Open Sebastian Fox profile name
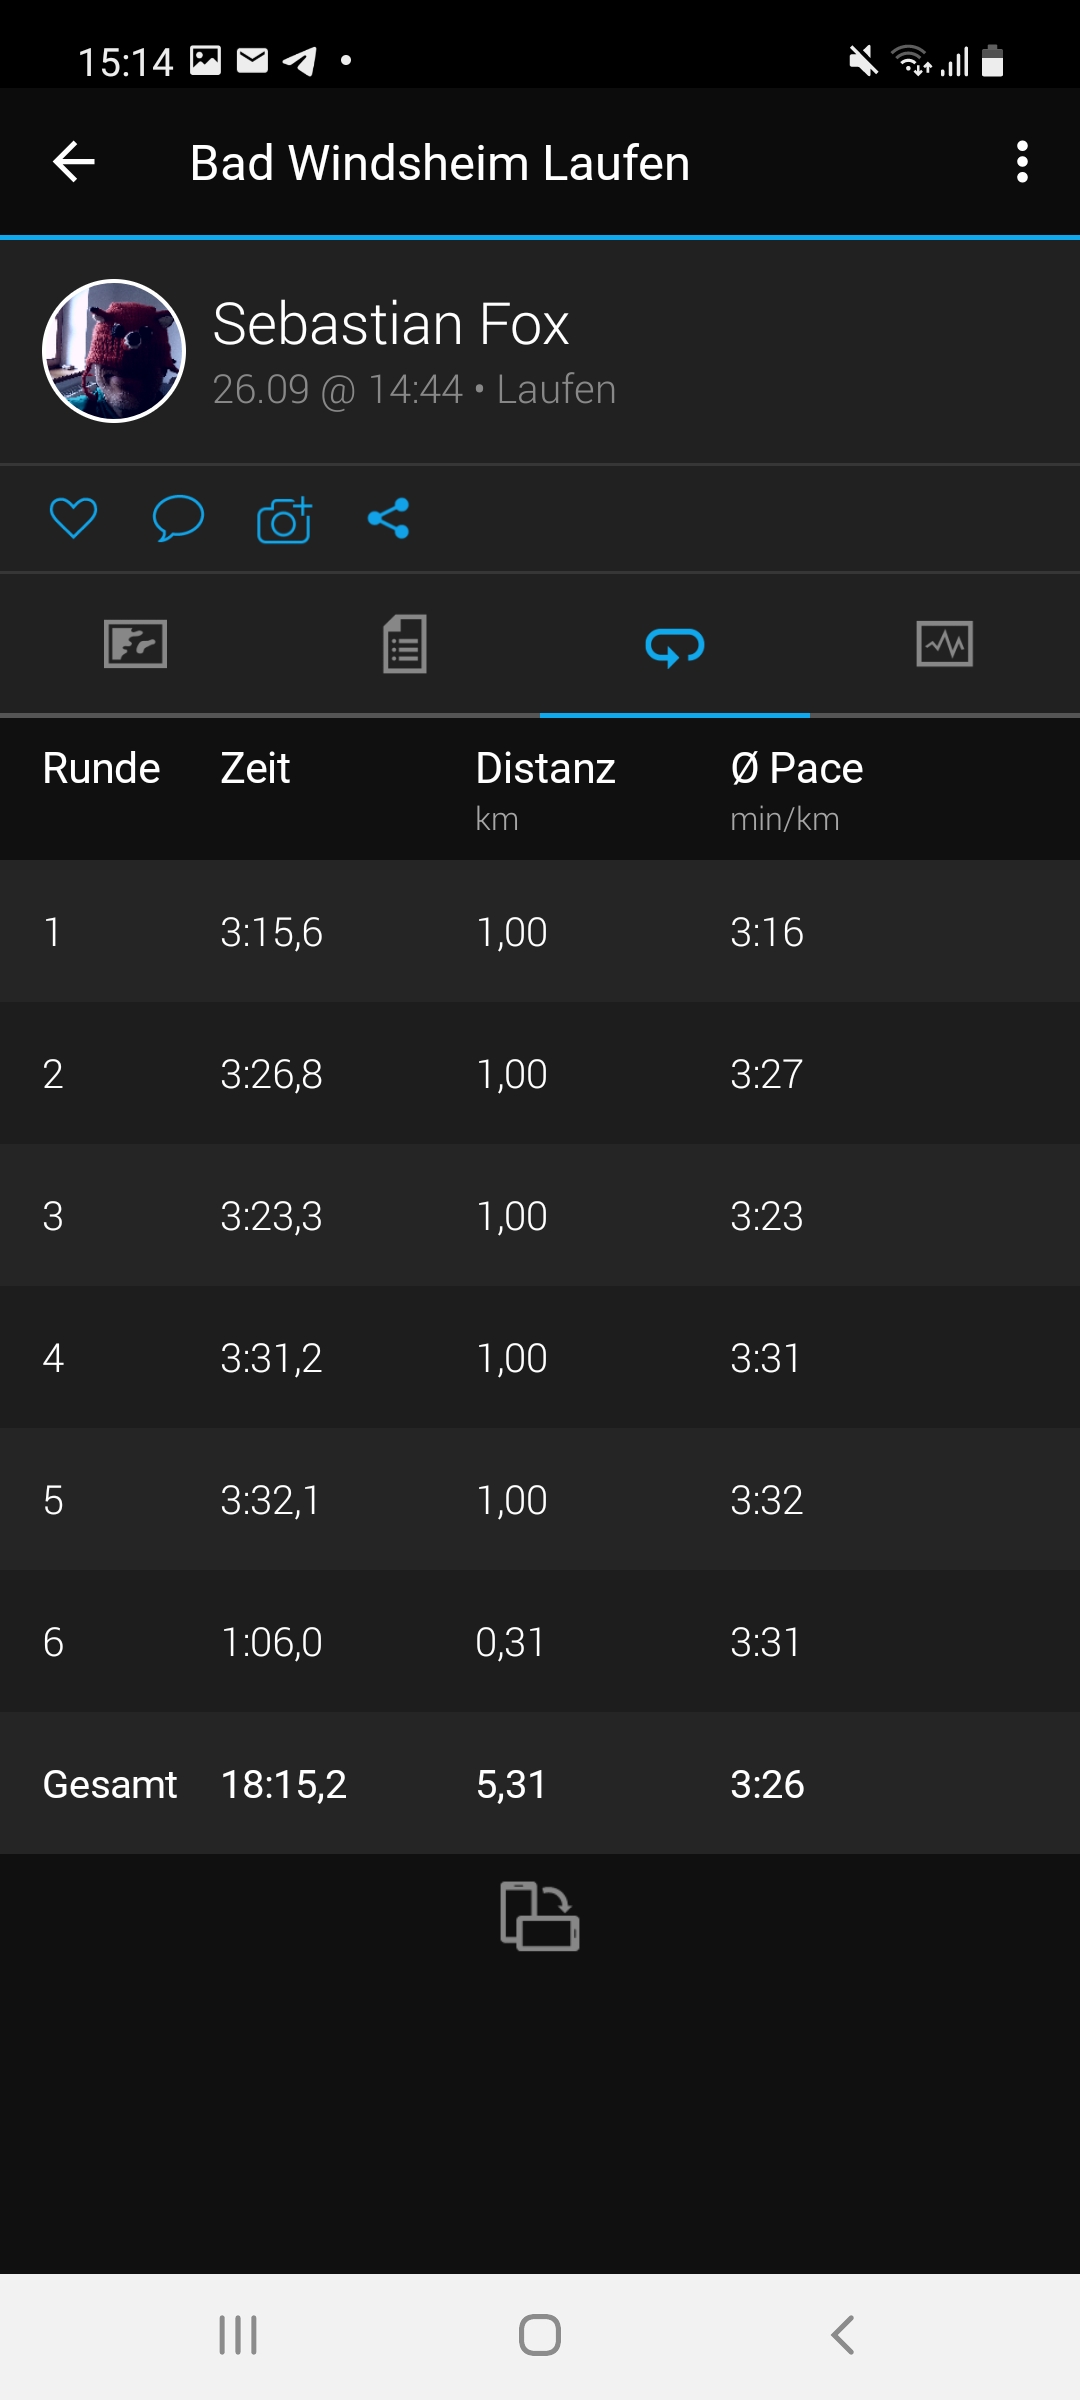 (391, 324)
